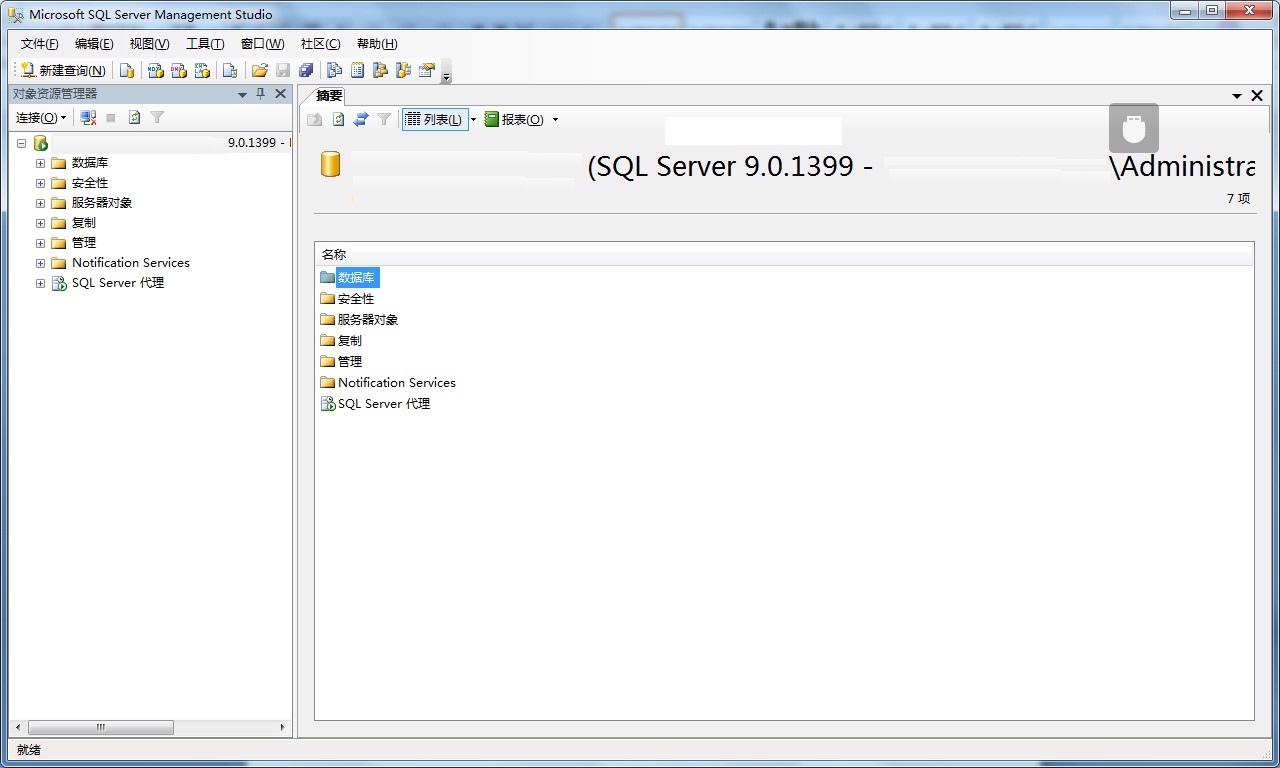Expand the 数据库 node in Object Explorer
This screenshot has height=768, width=1280.
point(40,163)
